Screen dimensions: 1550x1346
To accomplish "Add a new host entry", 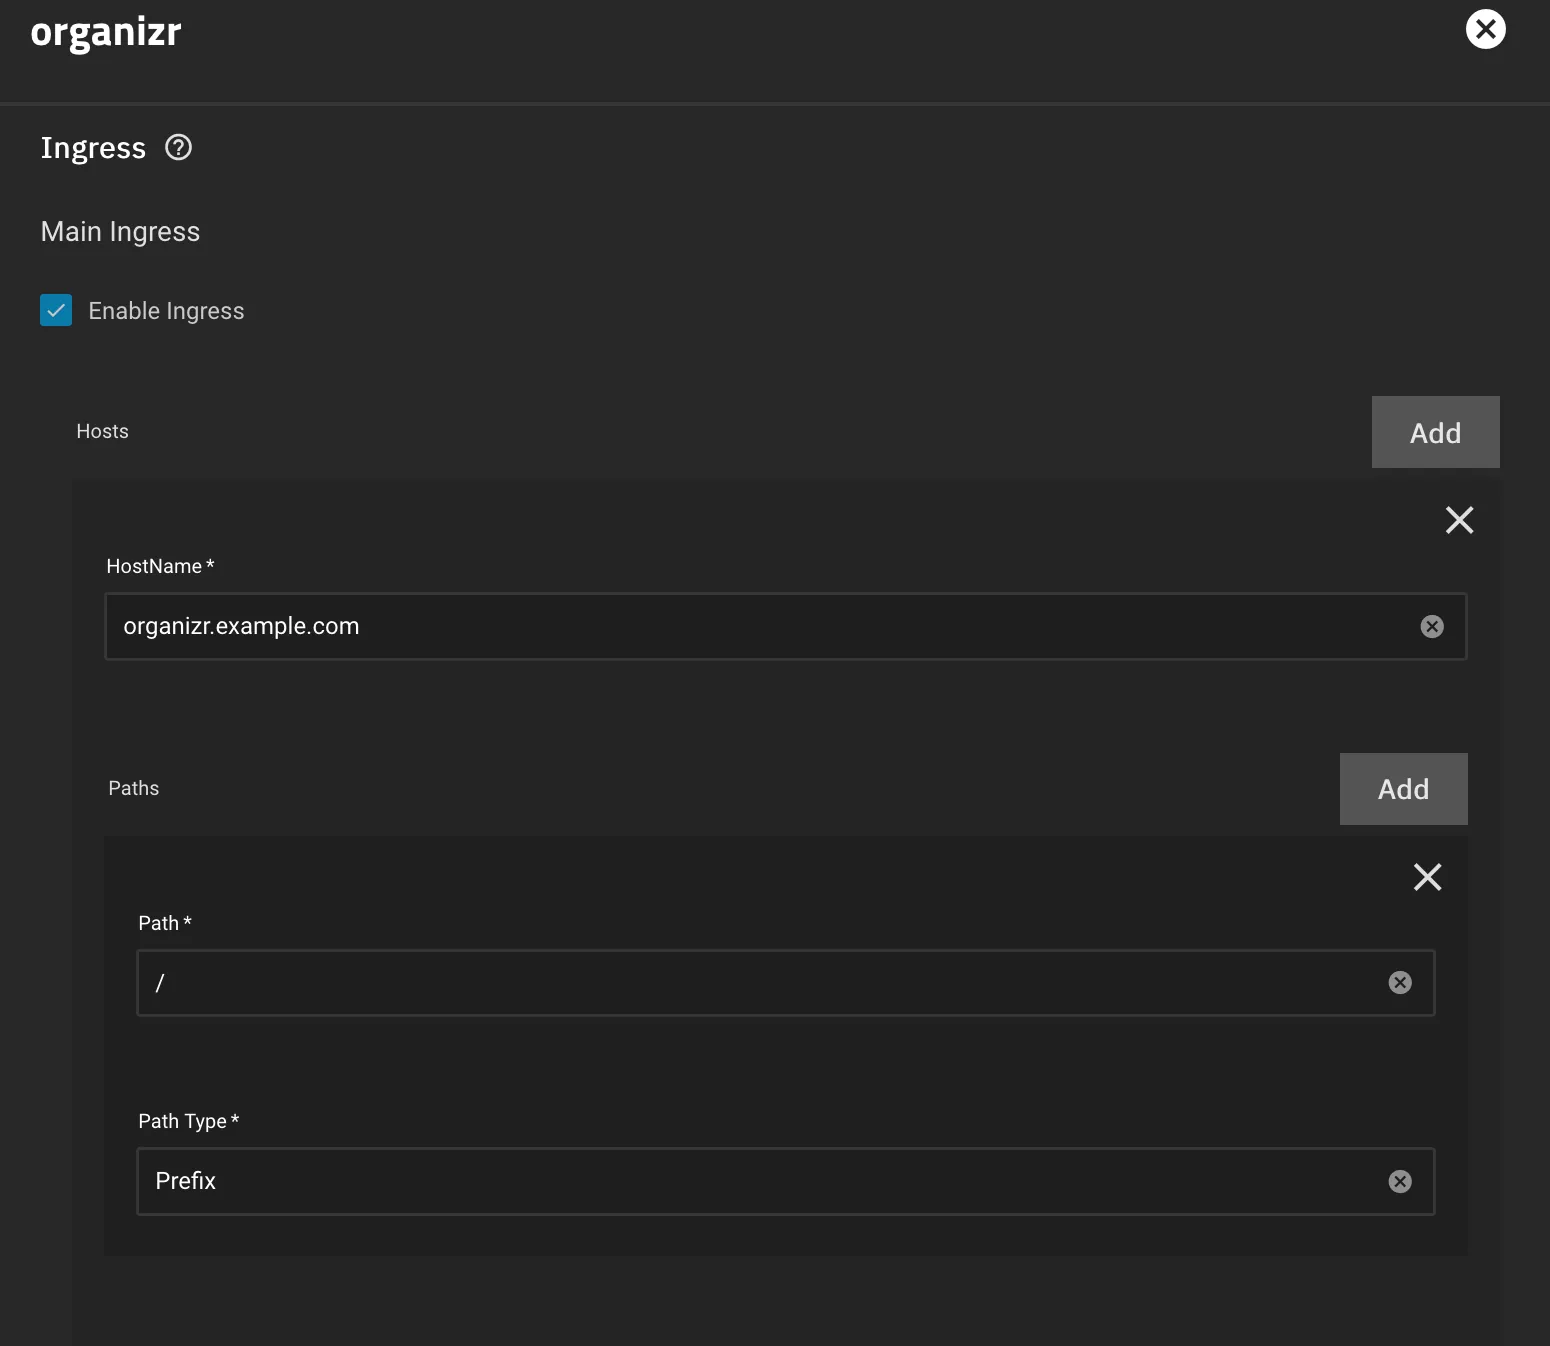I will [1434, 432].
